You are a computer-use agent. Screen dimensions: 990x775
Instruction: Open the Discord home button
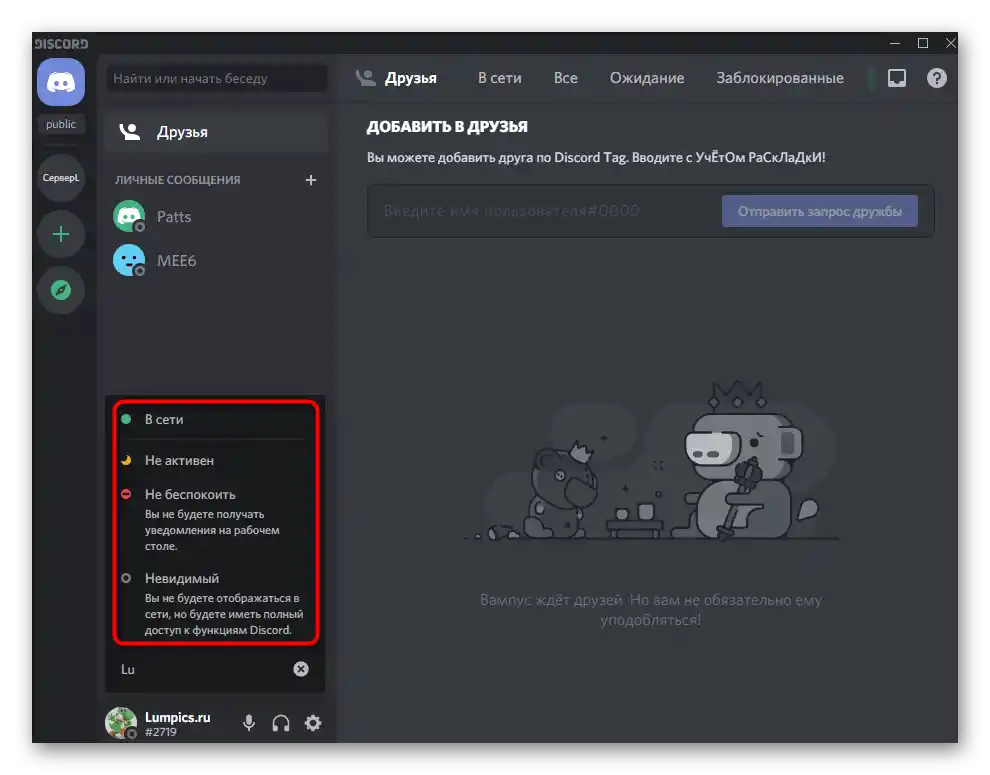point(61,82)
